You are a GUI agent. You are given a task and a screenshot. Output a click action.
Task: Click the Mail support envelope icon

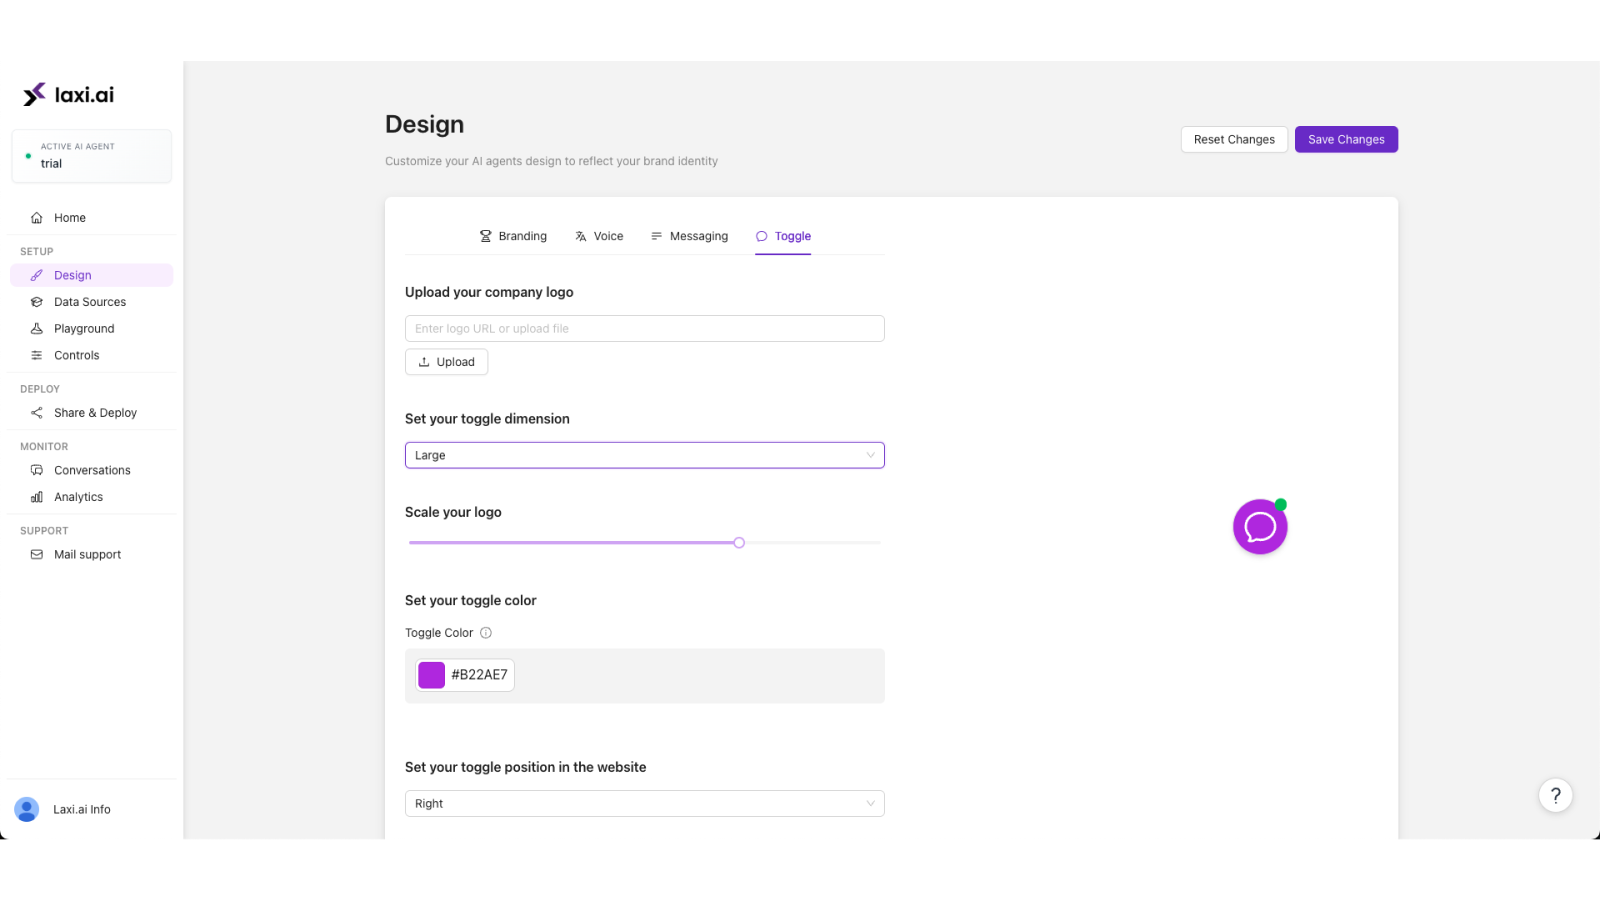(x=37, y=555)
